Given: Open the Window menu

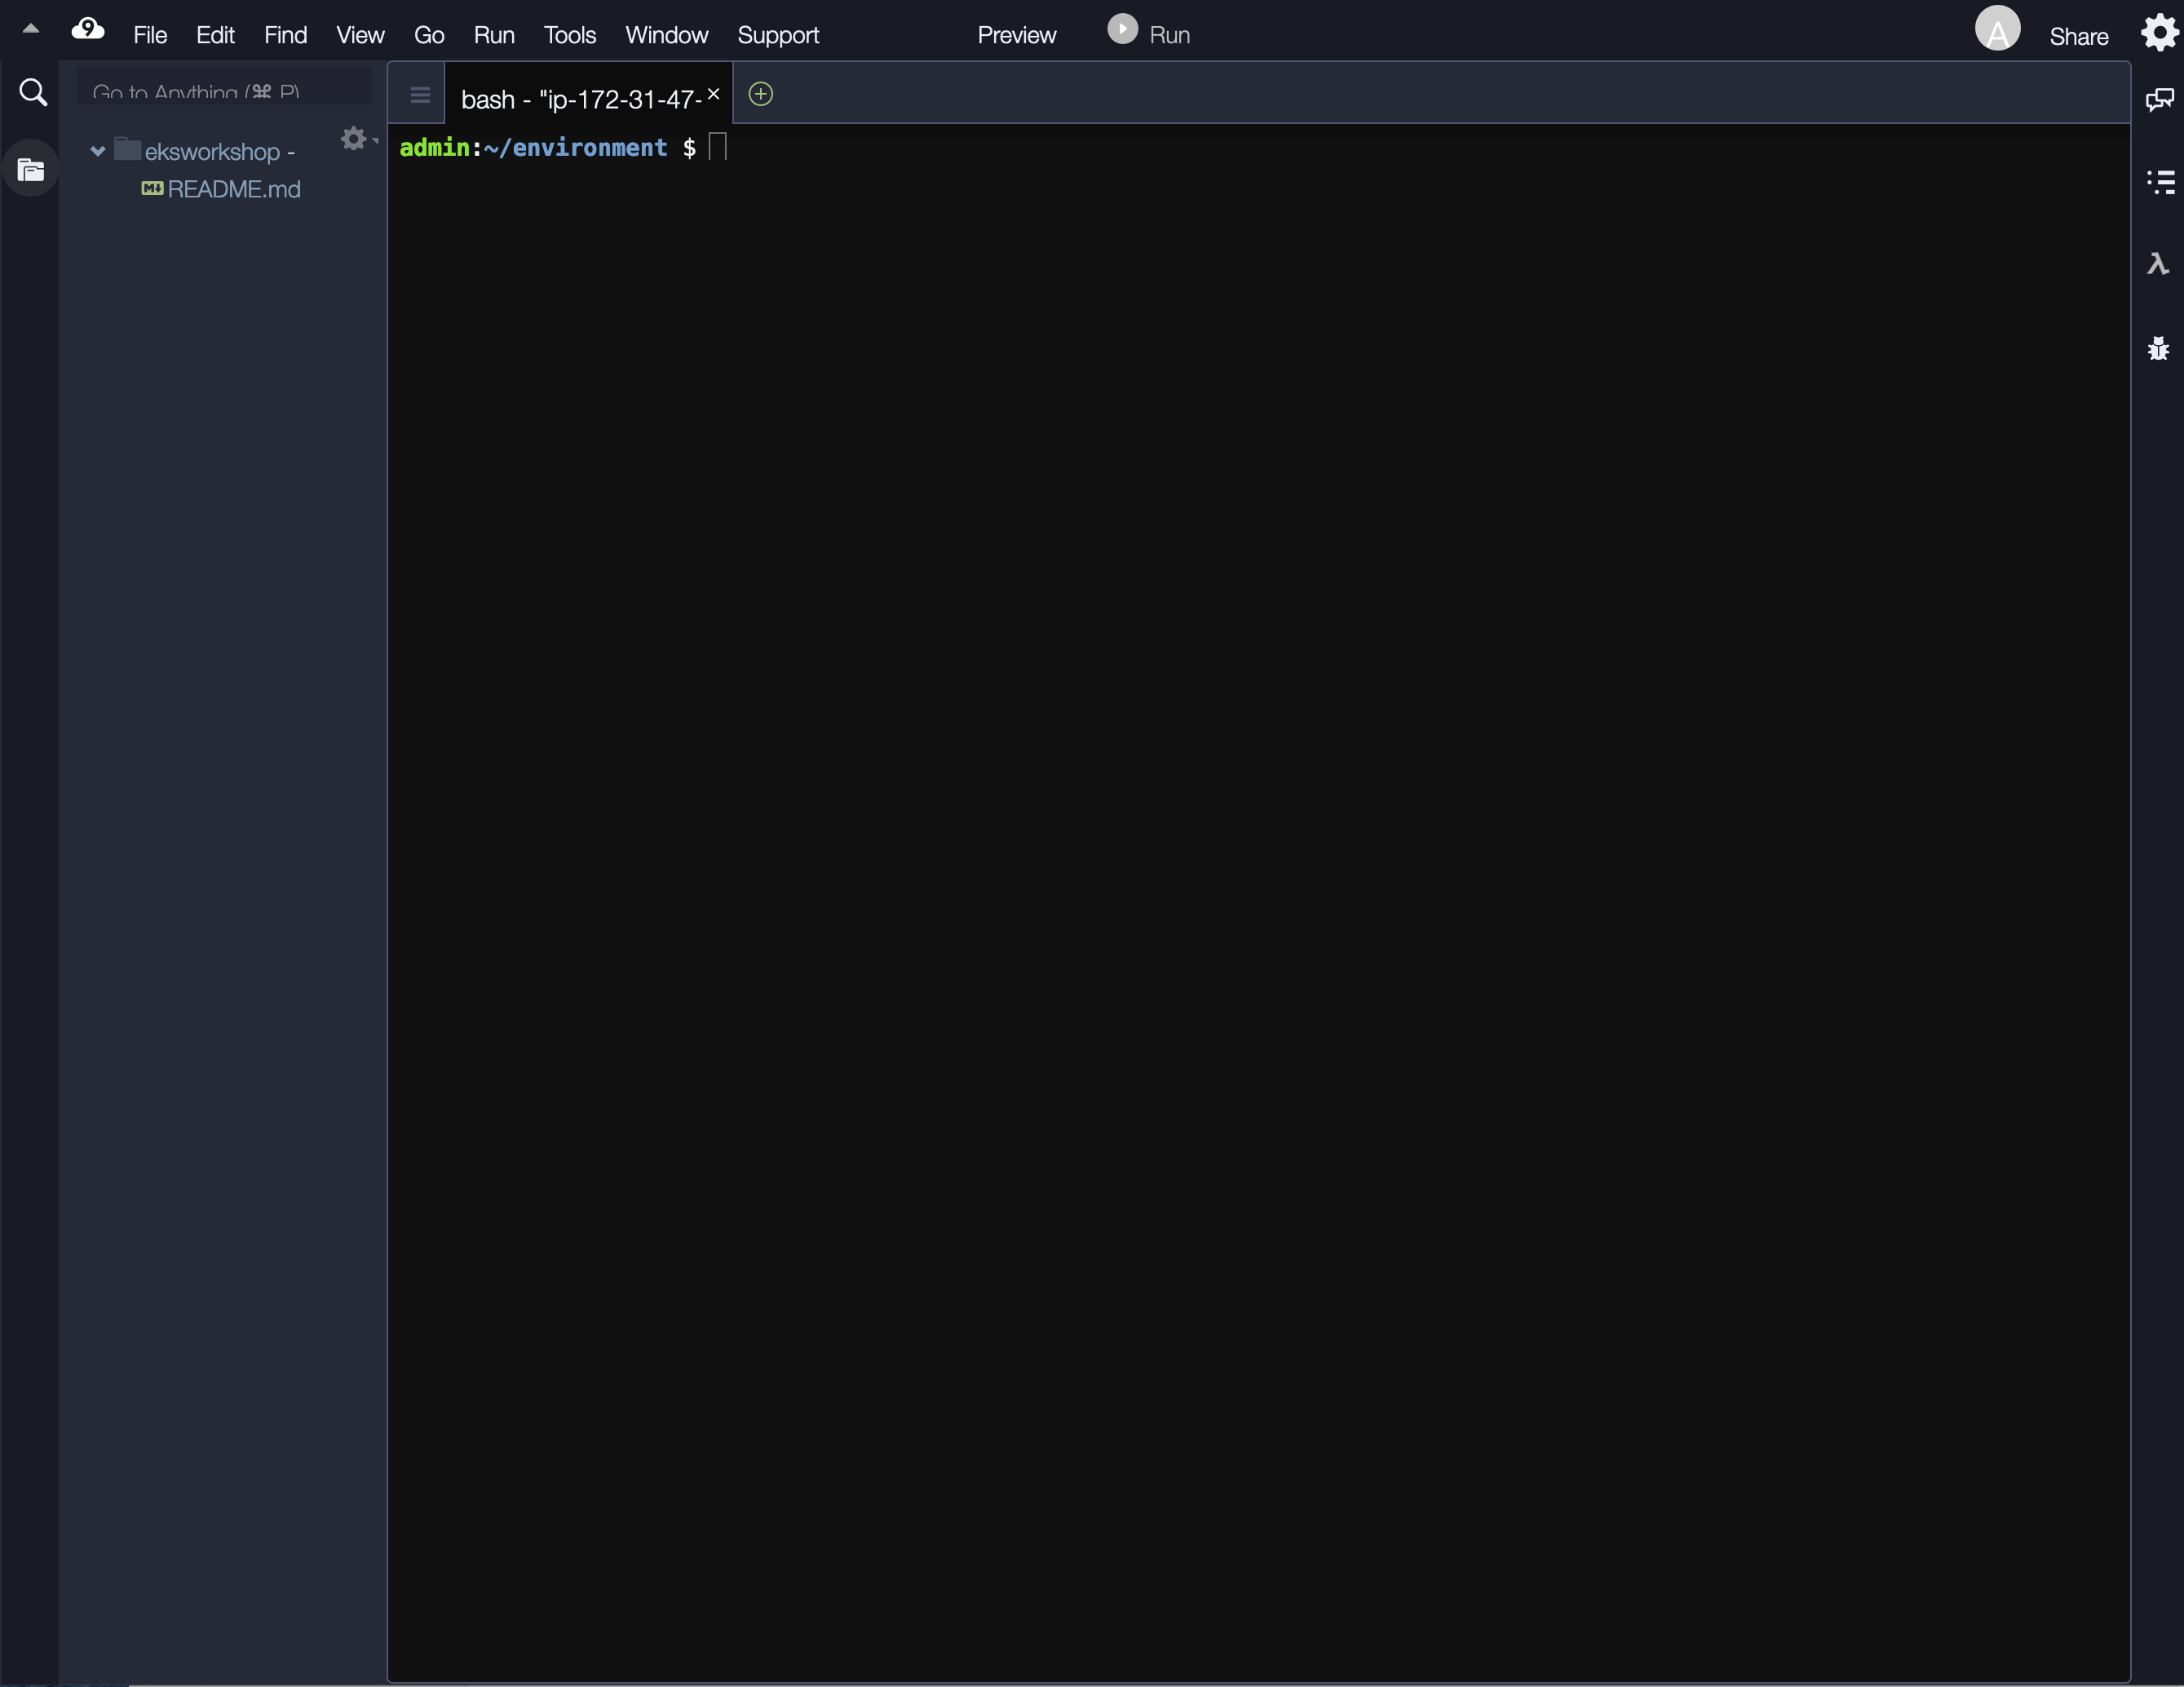Looking at the screenshot, I should click(x=666, y=35).
